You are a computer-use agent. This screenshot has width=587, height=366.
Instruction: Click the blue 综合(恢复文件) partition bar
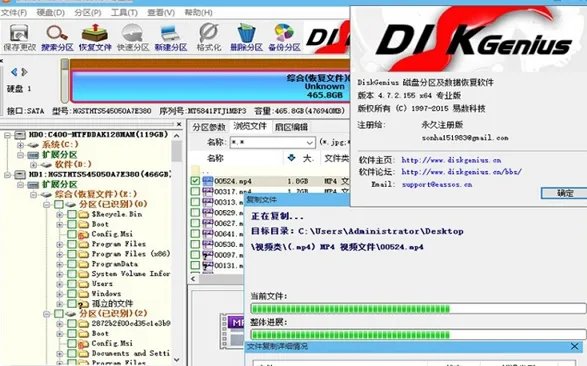(x=210, y=86)
